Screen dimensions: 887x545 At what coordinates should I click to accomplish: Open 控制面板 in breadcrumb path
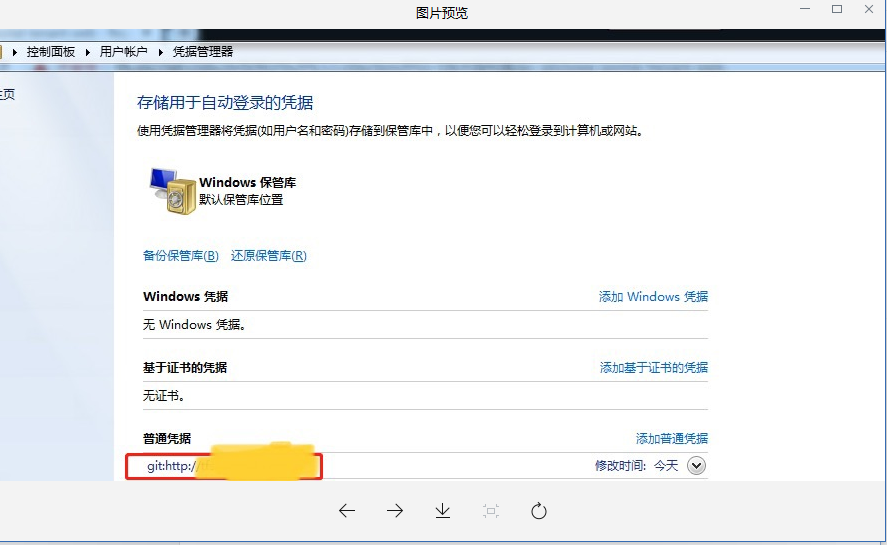pyautogui.click(x=51, y=52)
